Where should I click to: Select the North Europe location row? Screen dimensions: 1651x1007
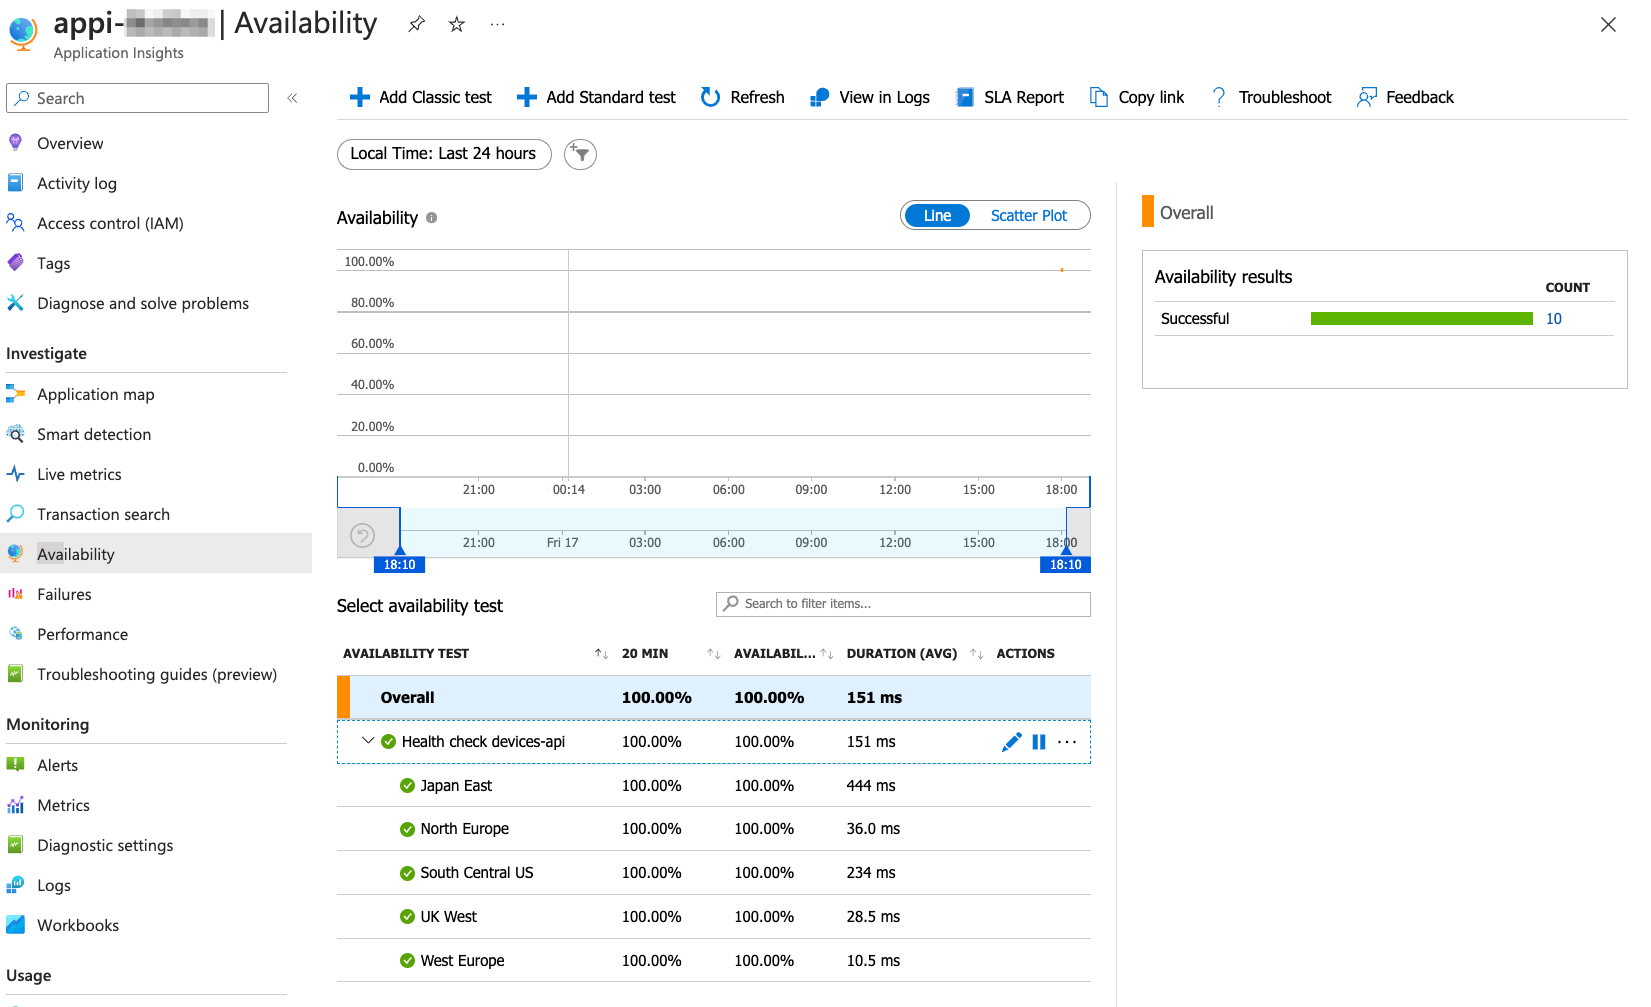[714, 829]
